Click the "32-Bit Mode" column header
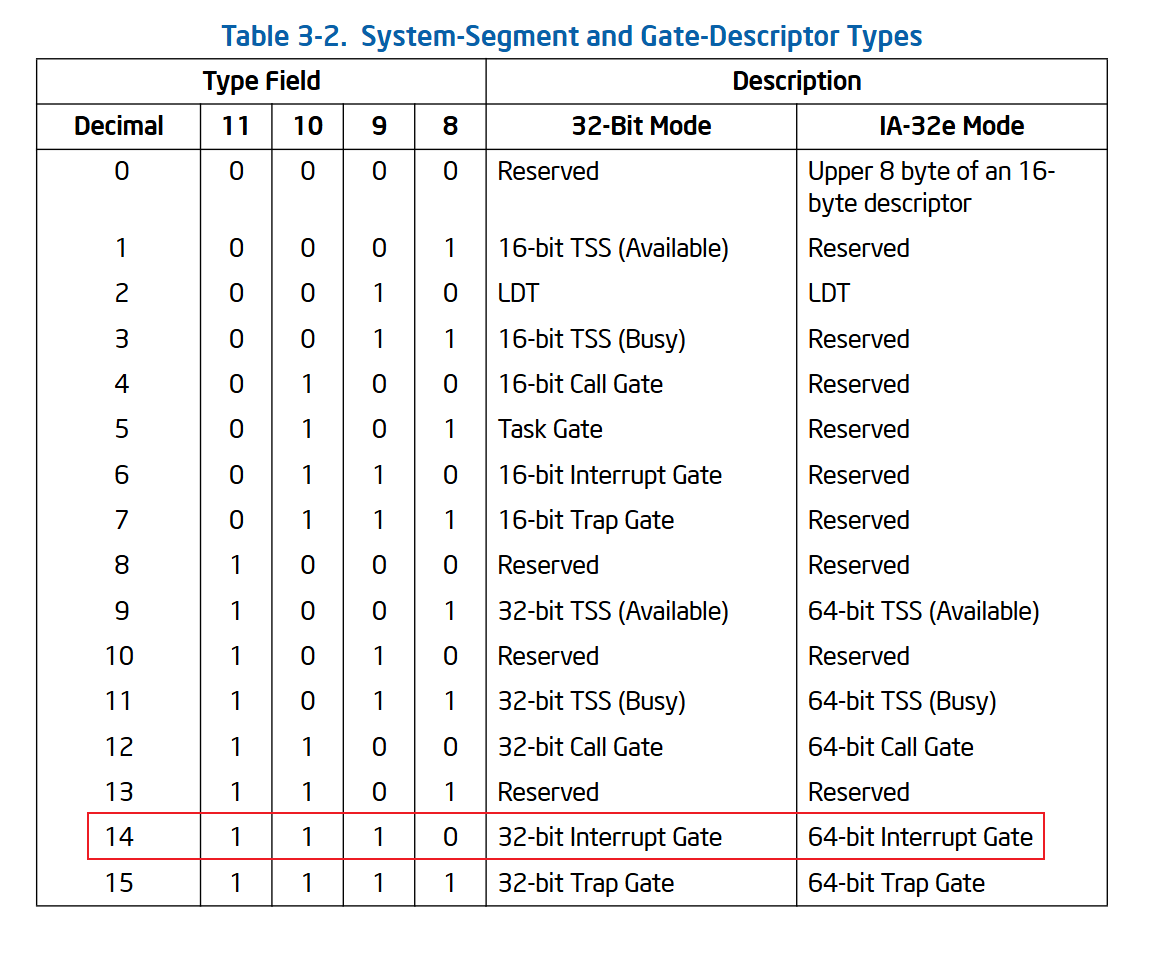This screenshot has height=961, width=1160. click(641, 127)
